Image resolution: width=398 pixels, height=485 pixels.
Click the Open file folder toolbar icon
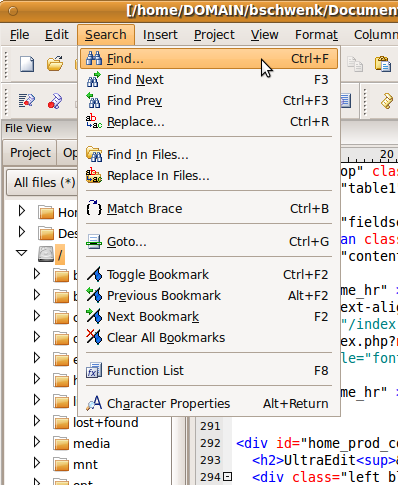[55, 64]
